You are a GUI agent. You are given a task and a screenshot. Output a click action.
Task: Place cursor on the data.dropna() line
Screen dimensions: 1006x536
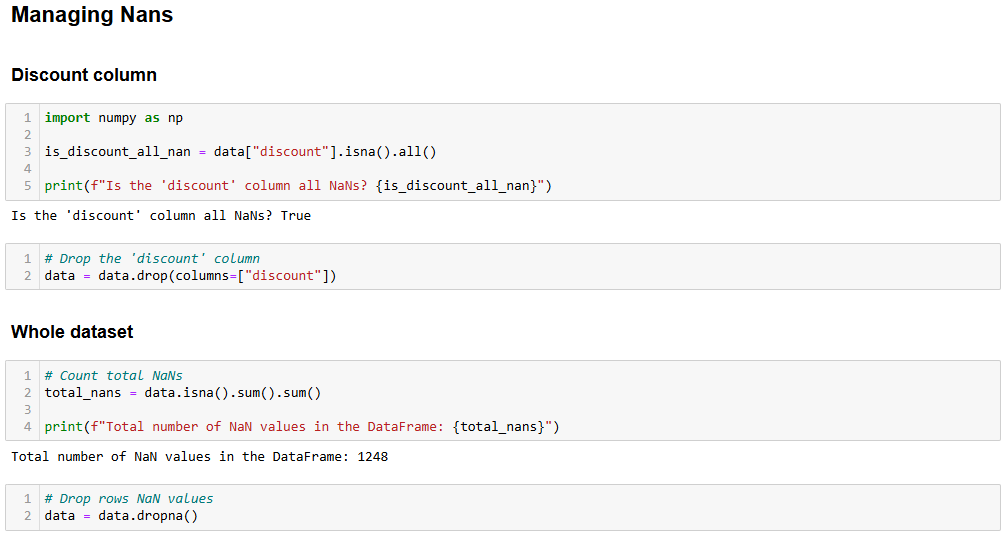(121, 516)
